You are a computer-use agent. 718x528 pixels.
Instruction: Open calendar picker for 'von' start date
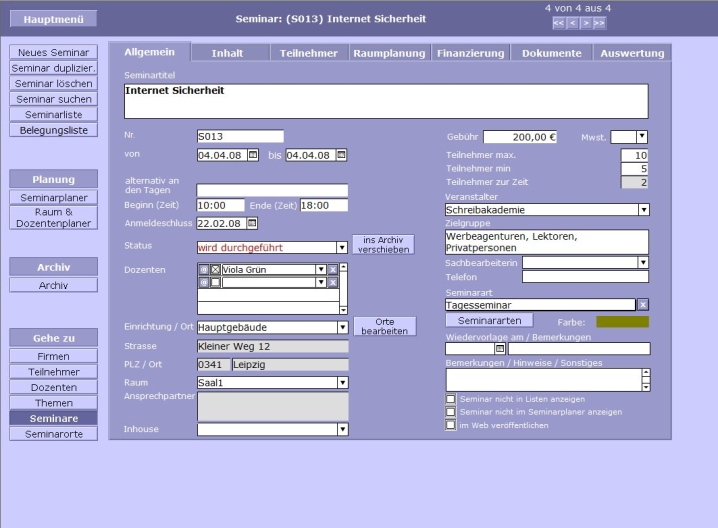[x=253, y=155]
